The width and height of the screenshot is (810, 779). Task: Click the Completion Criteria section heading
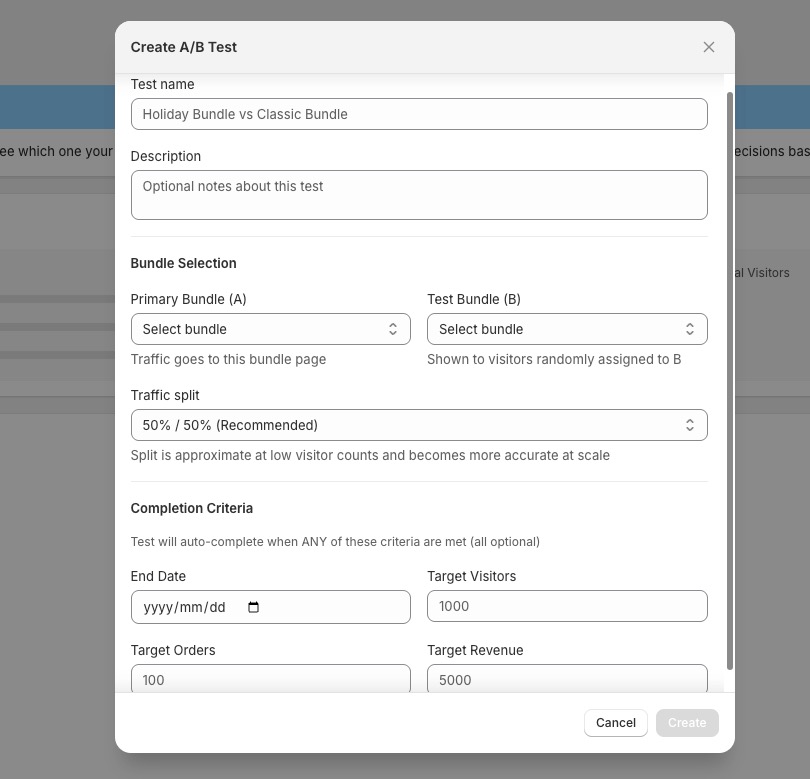[192, 508]
